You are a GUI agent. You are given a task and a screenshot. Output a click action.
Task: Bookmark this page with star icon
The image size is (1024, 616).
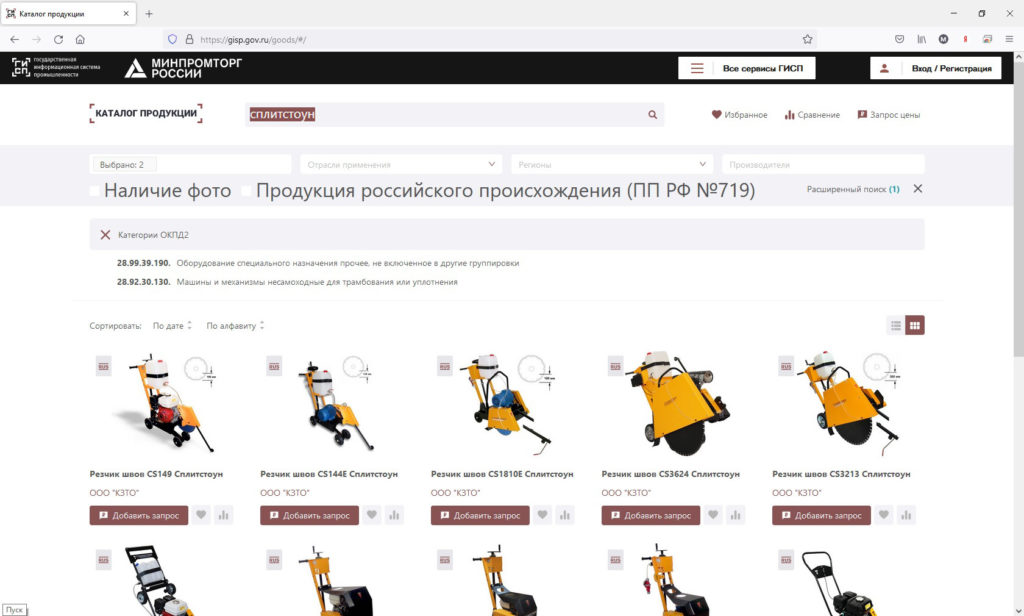807,39
